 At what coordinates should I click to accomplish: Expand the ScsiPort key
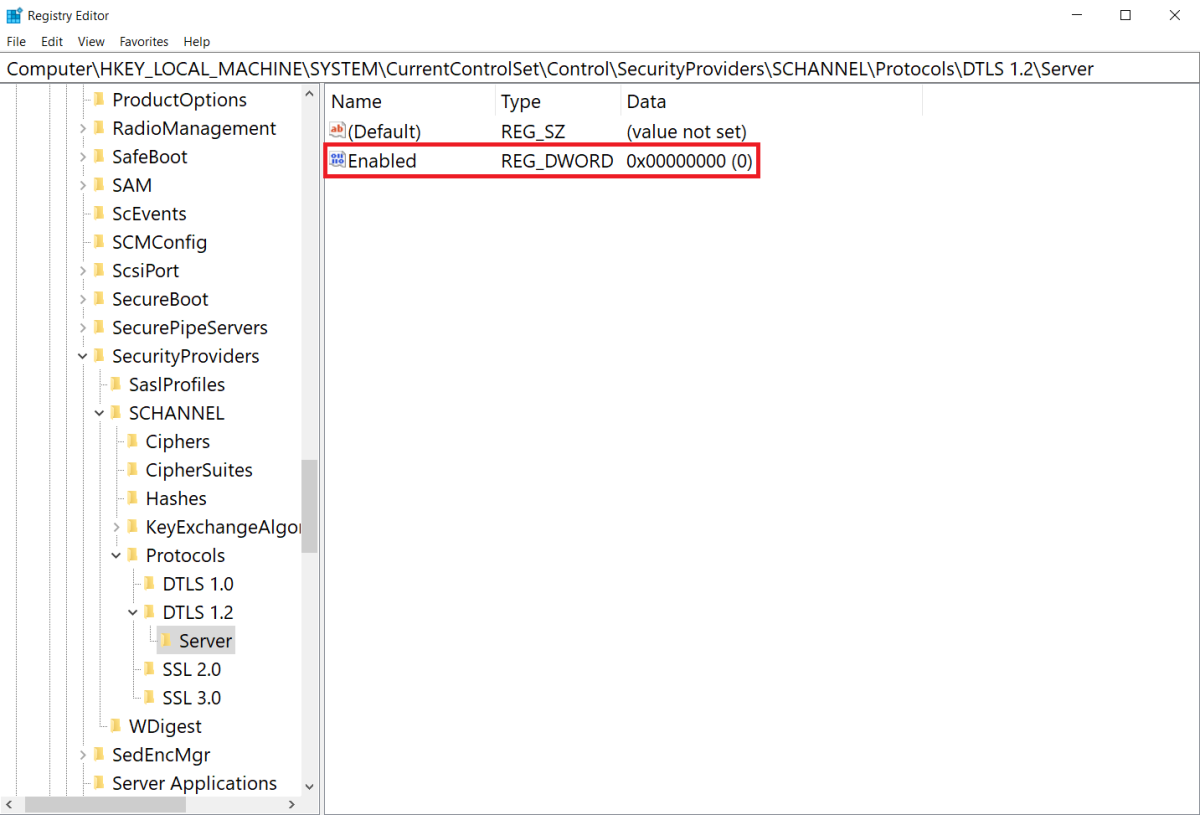click(x=83, y=271)
